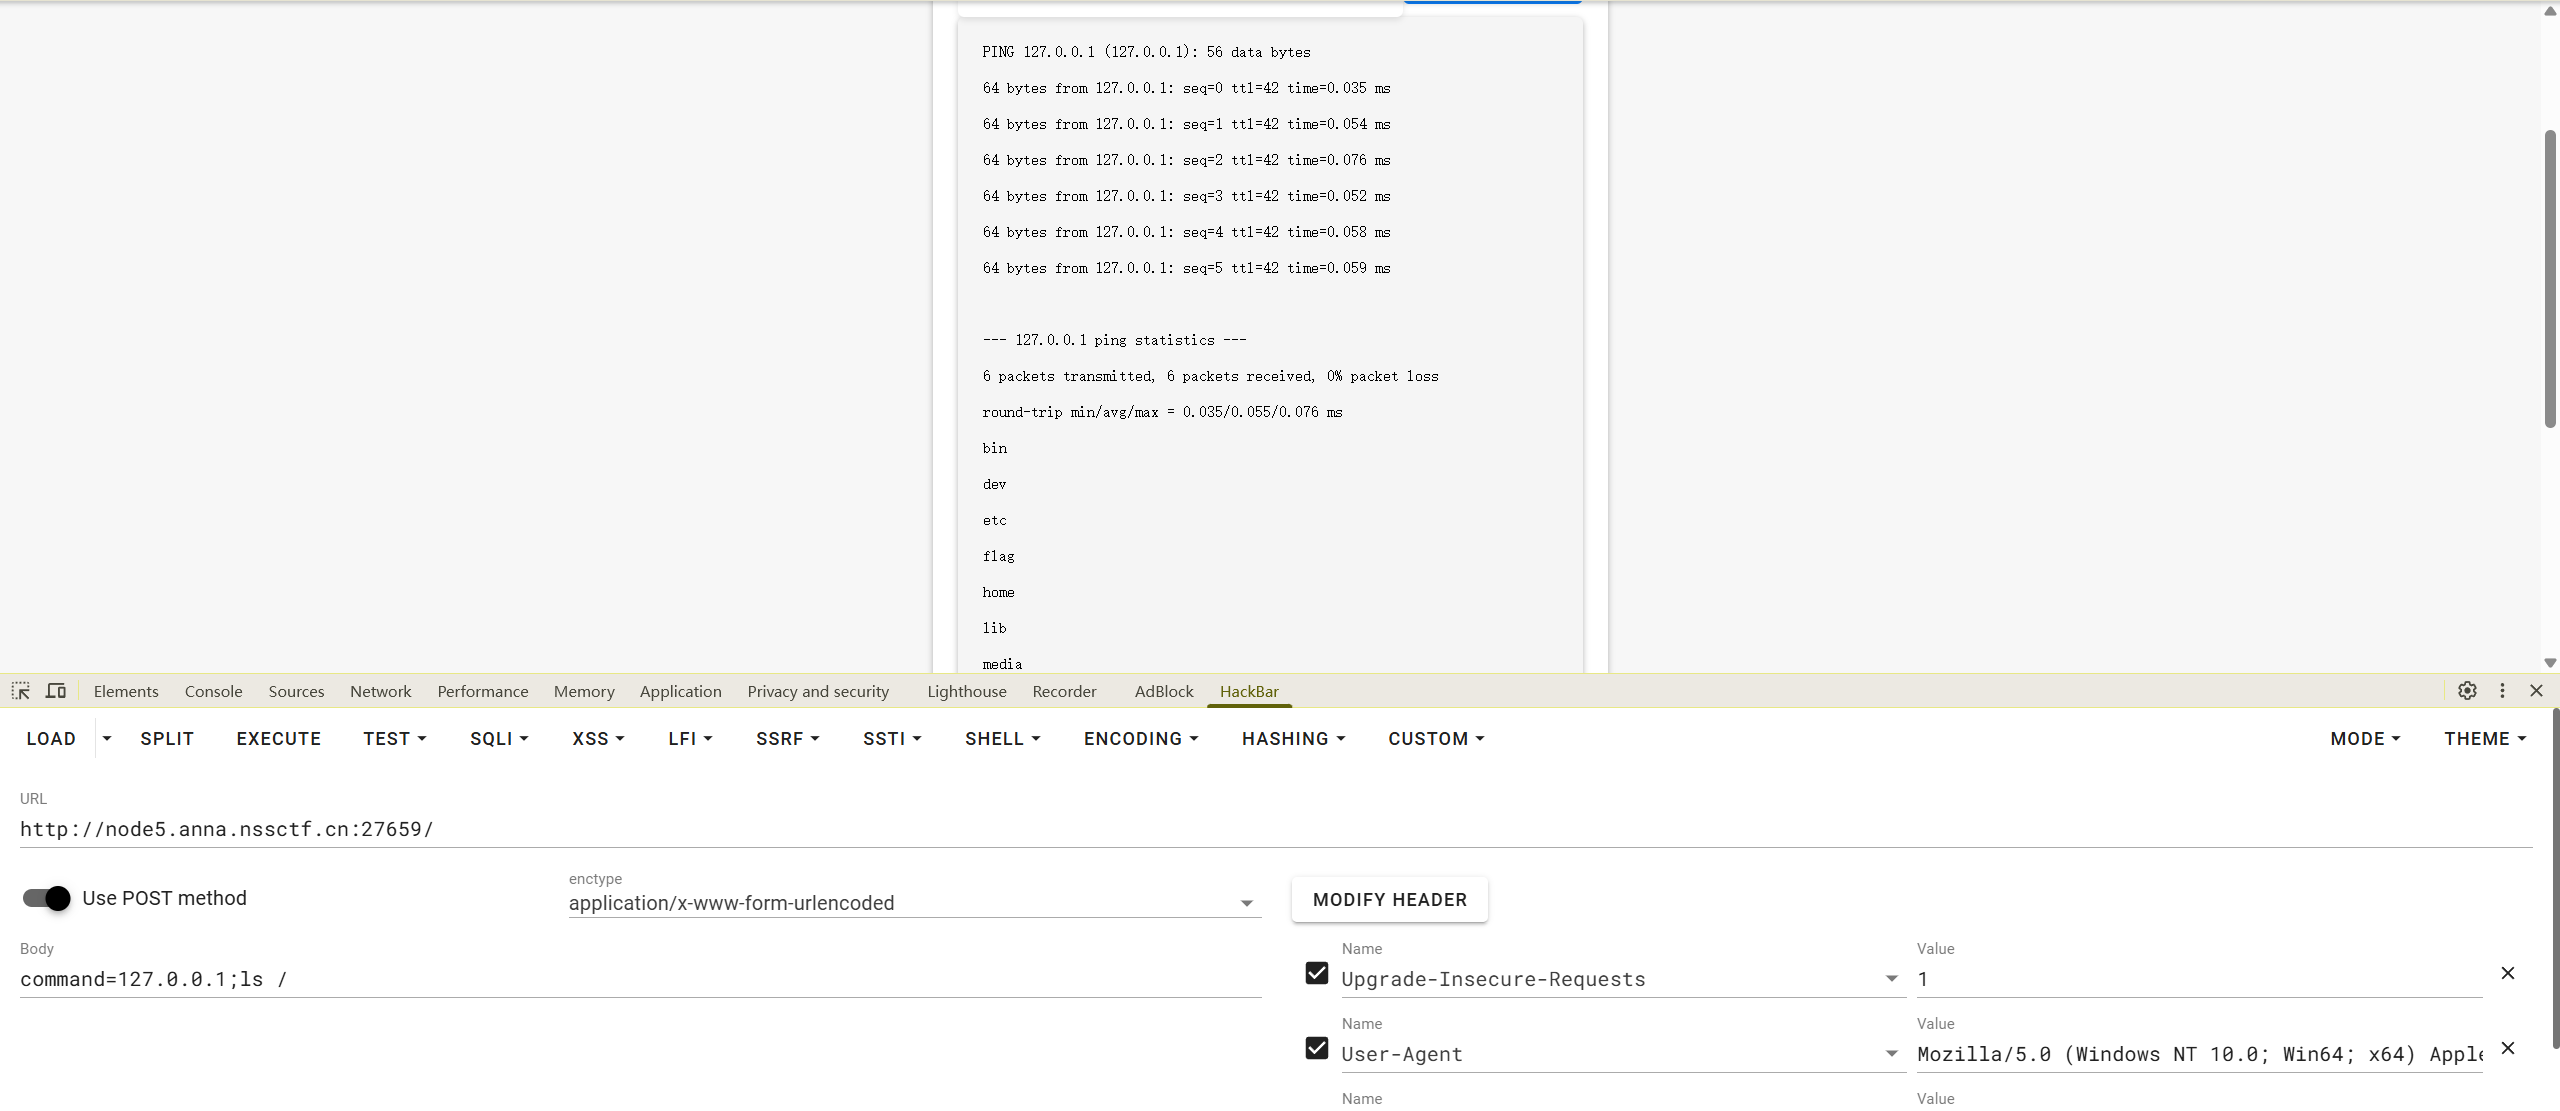Screen dimensions: 2560x1111
Task: Uncheck the Upgrade-Insecure-Requests header checkbox
Action: 1317,973
